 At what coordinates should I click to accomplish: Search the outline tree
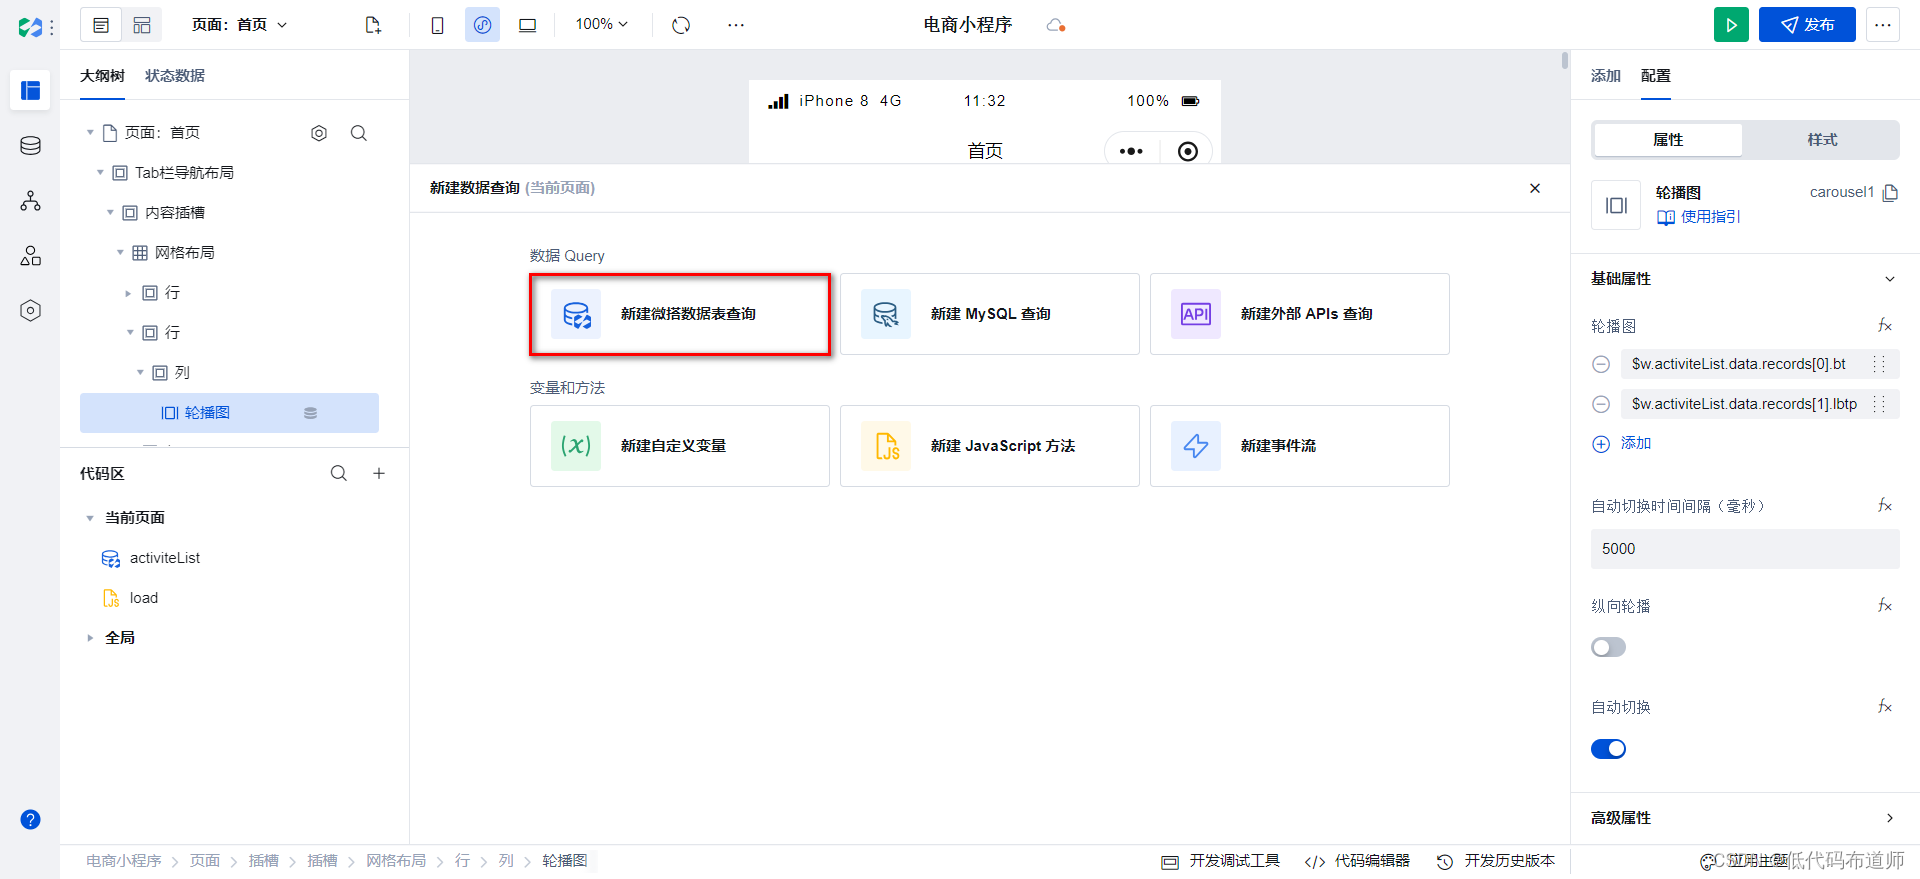coord(359,133)
